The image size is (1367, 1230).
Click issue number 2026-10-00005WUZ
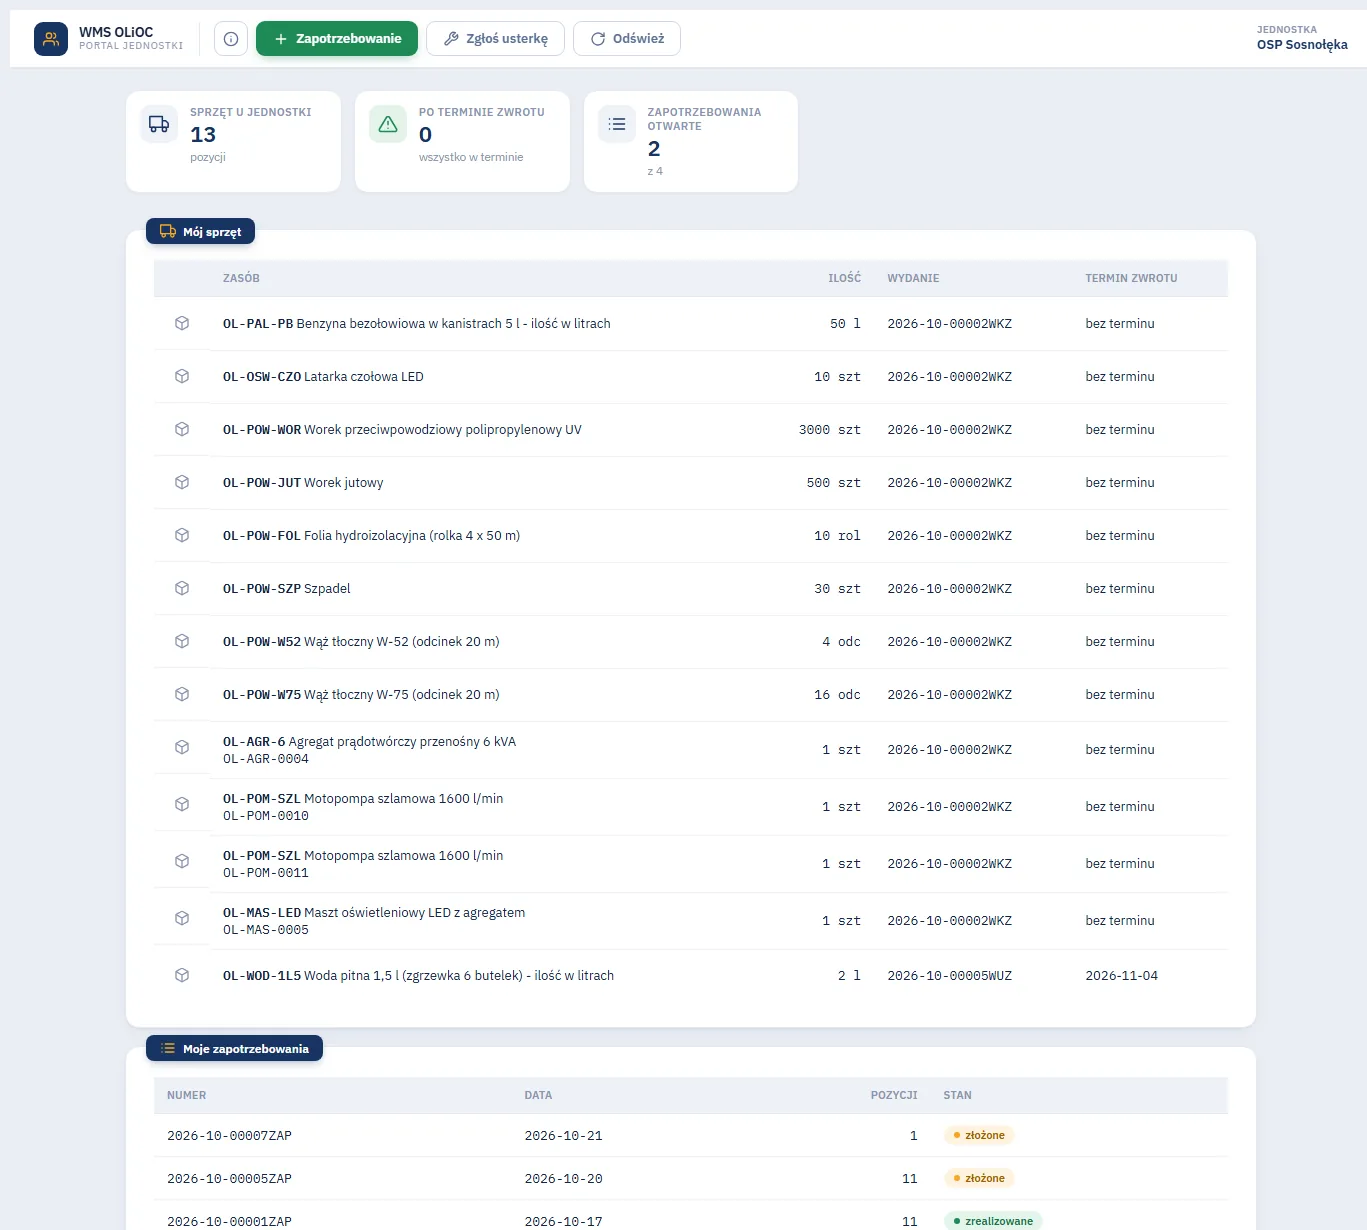point(949,976)
